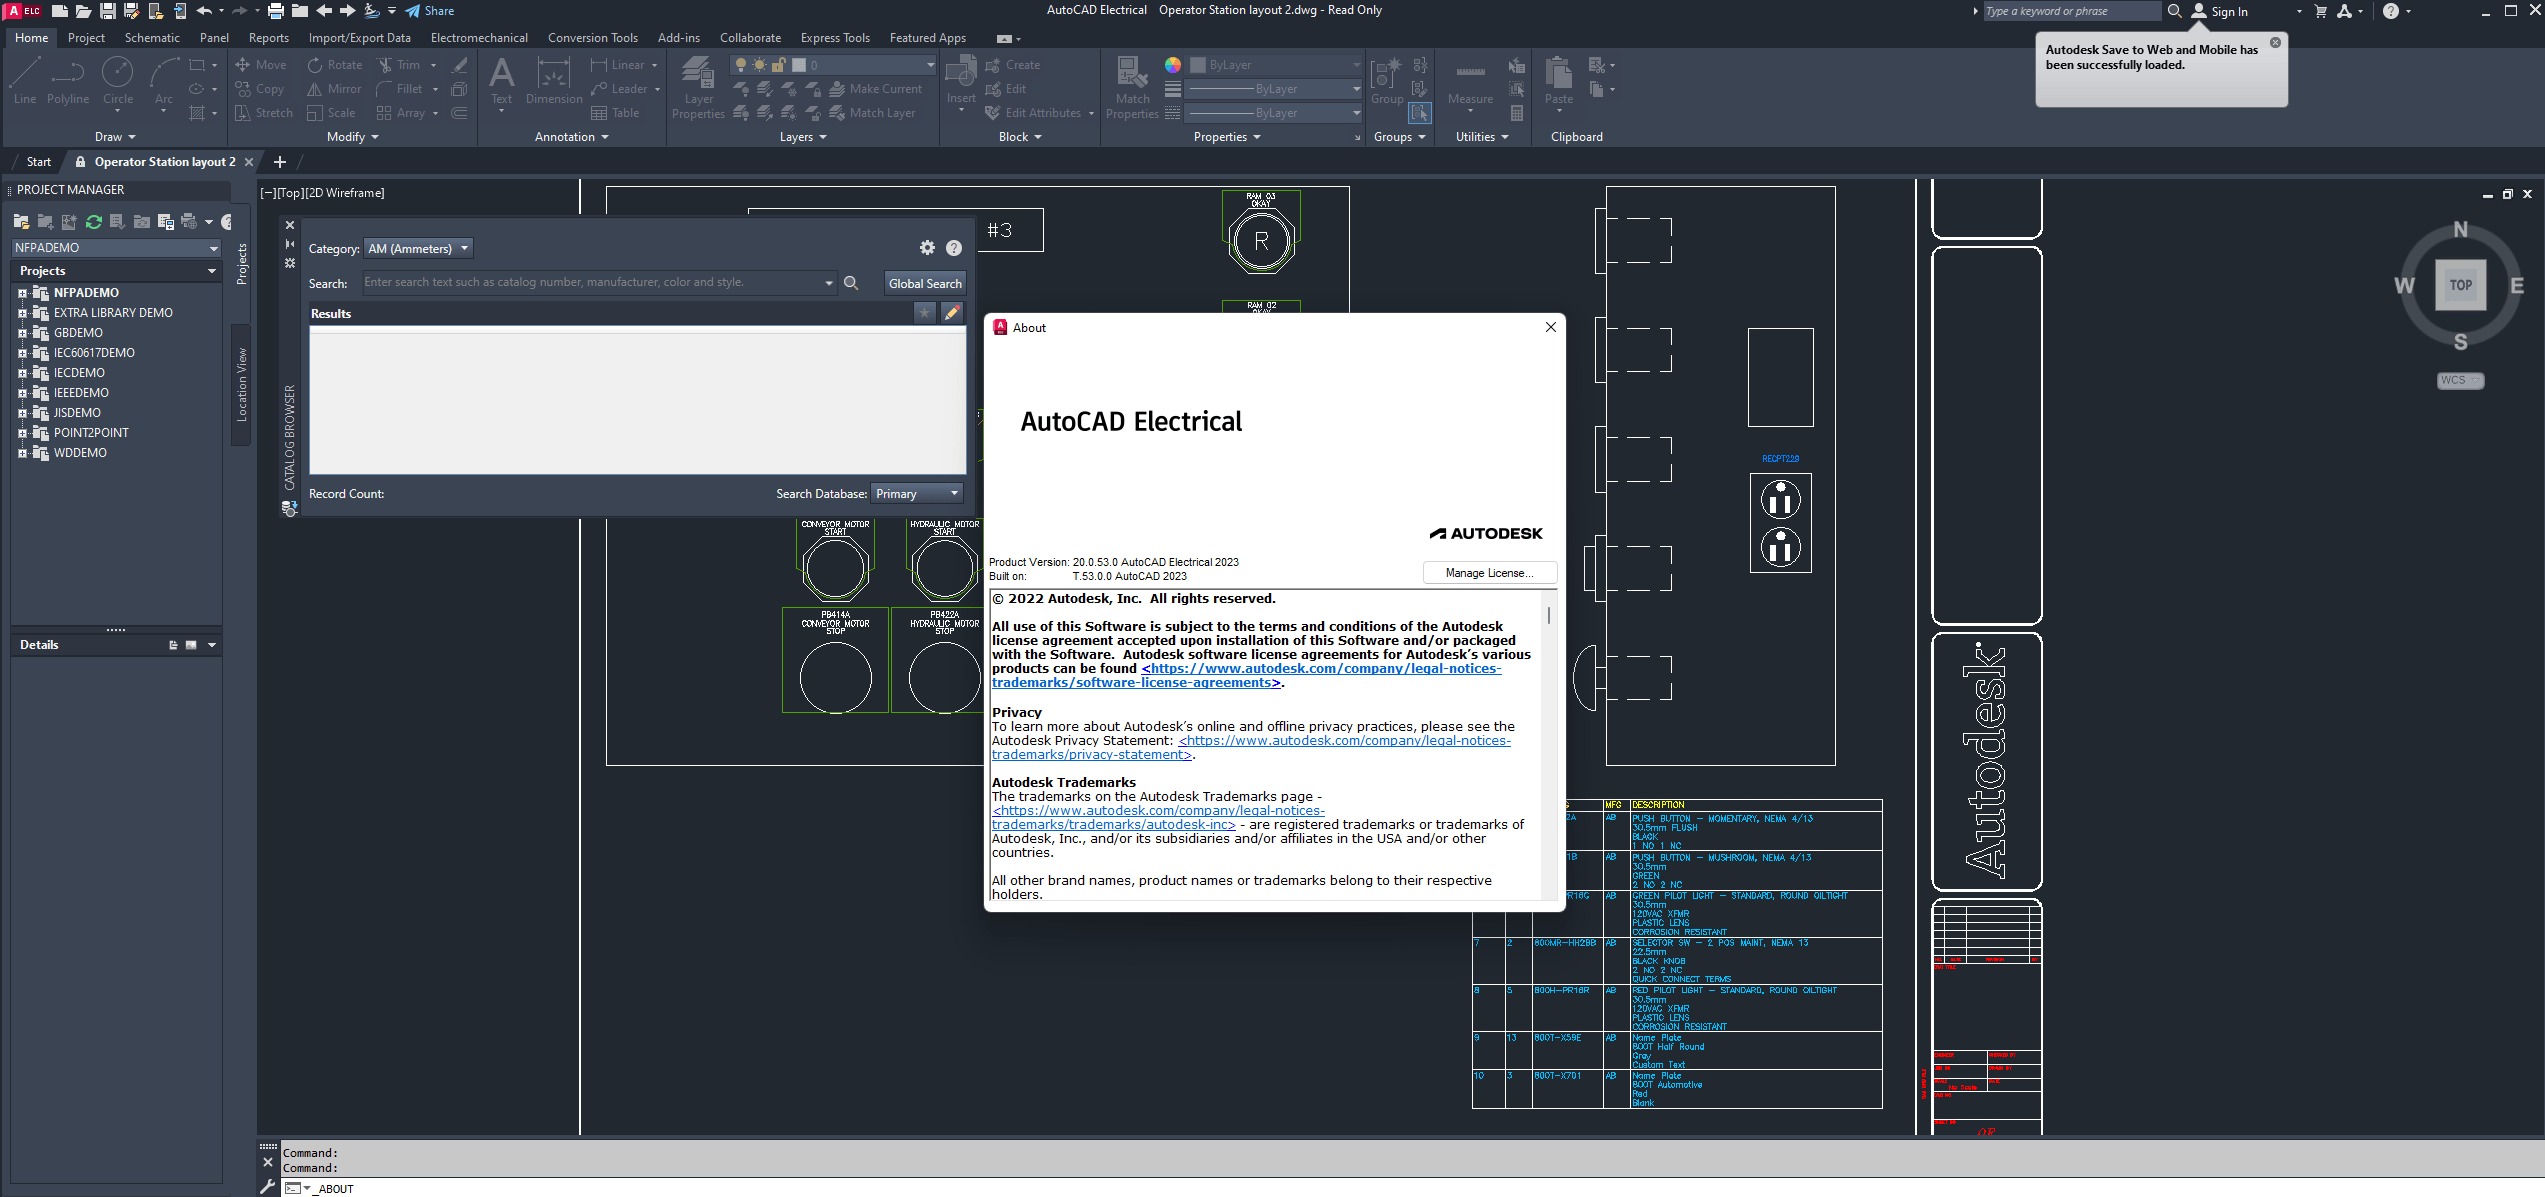
Task: Click into the catalog search text field
Action: (590, 283)
